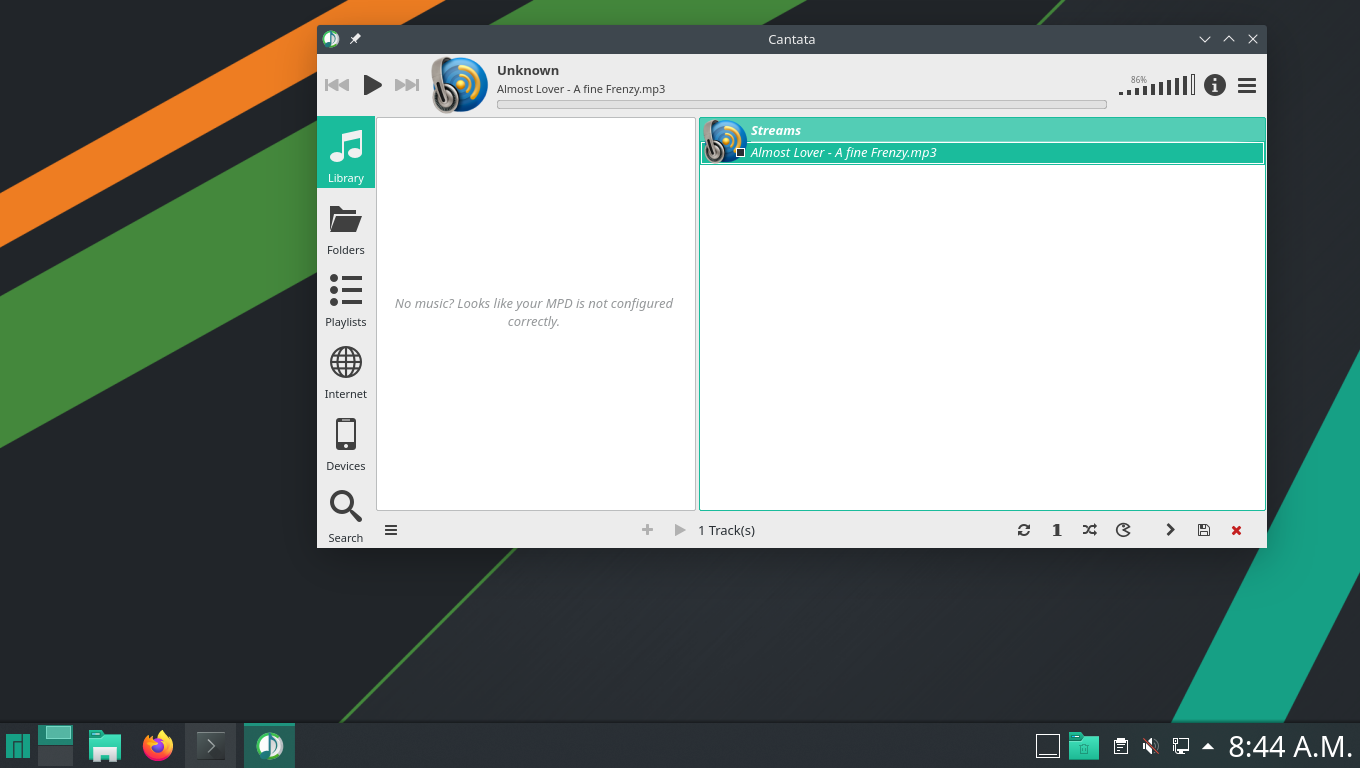Open Cantata's main hamburger menu
Image resolution: width=1360 pixels, height=768 pixels.
[x=1247, y=85]
